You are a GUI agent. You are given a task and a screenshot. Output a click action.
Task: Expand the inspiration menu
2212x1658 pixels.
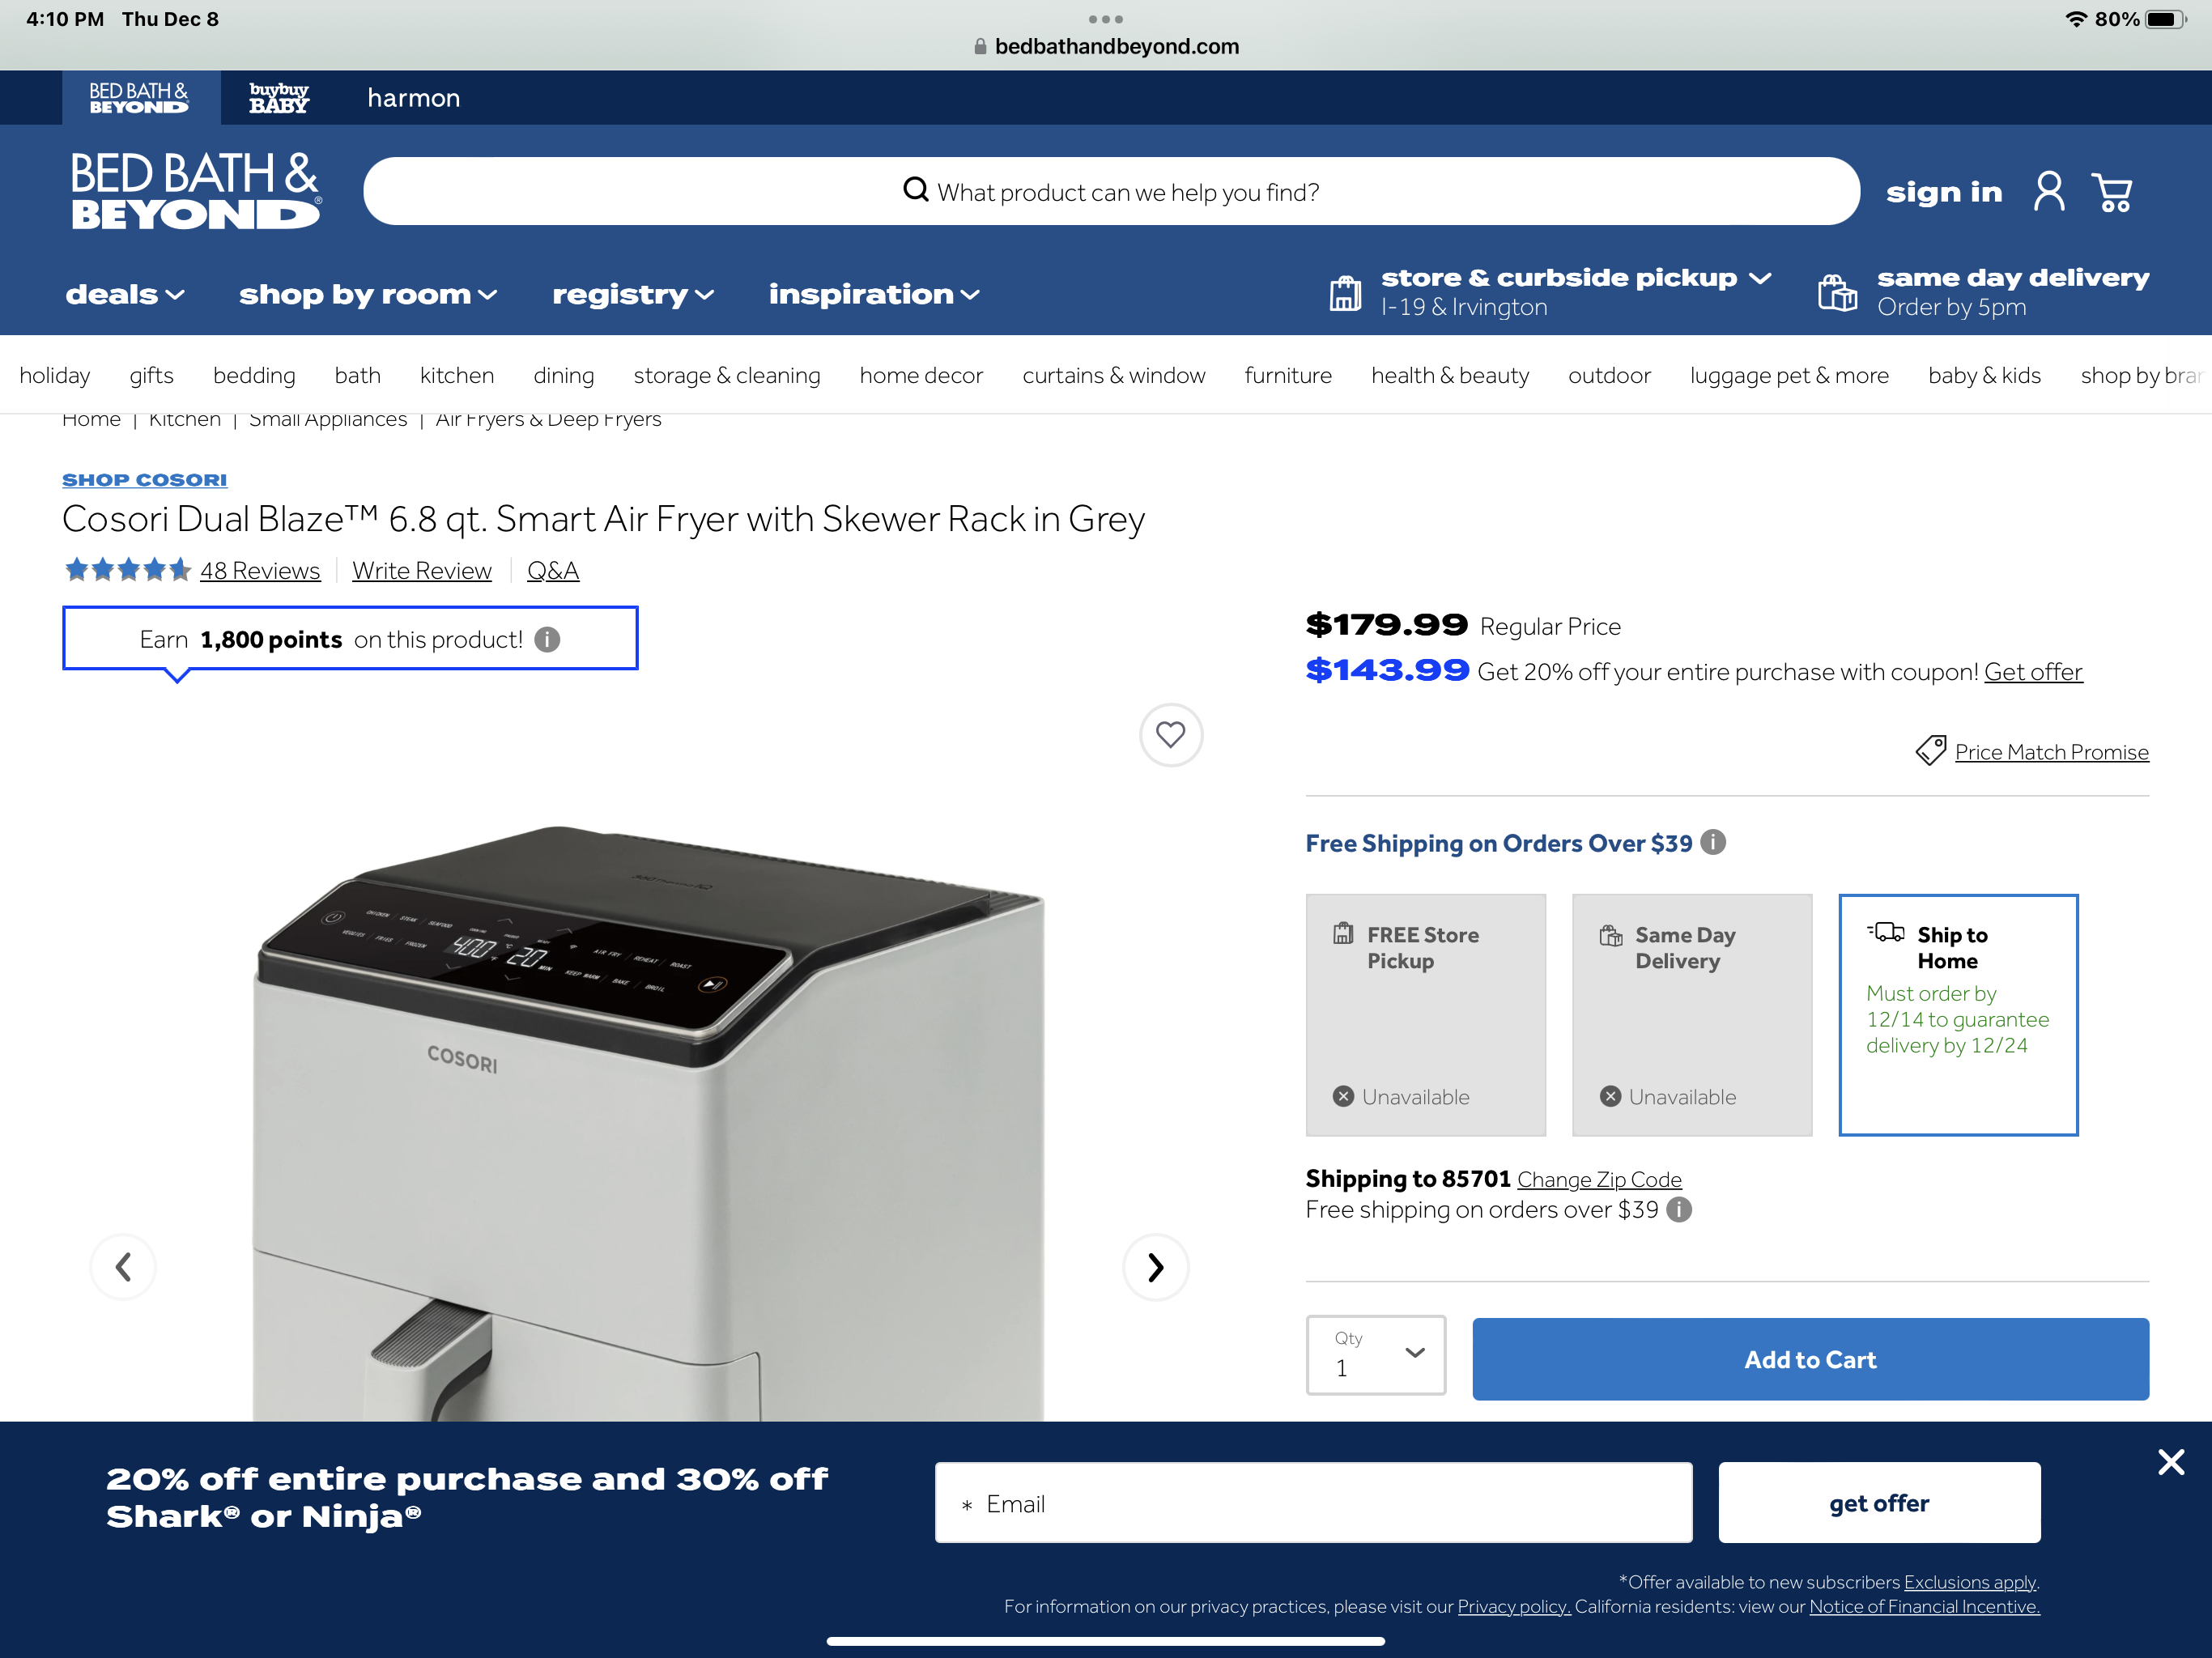pos(874,294)
